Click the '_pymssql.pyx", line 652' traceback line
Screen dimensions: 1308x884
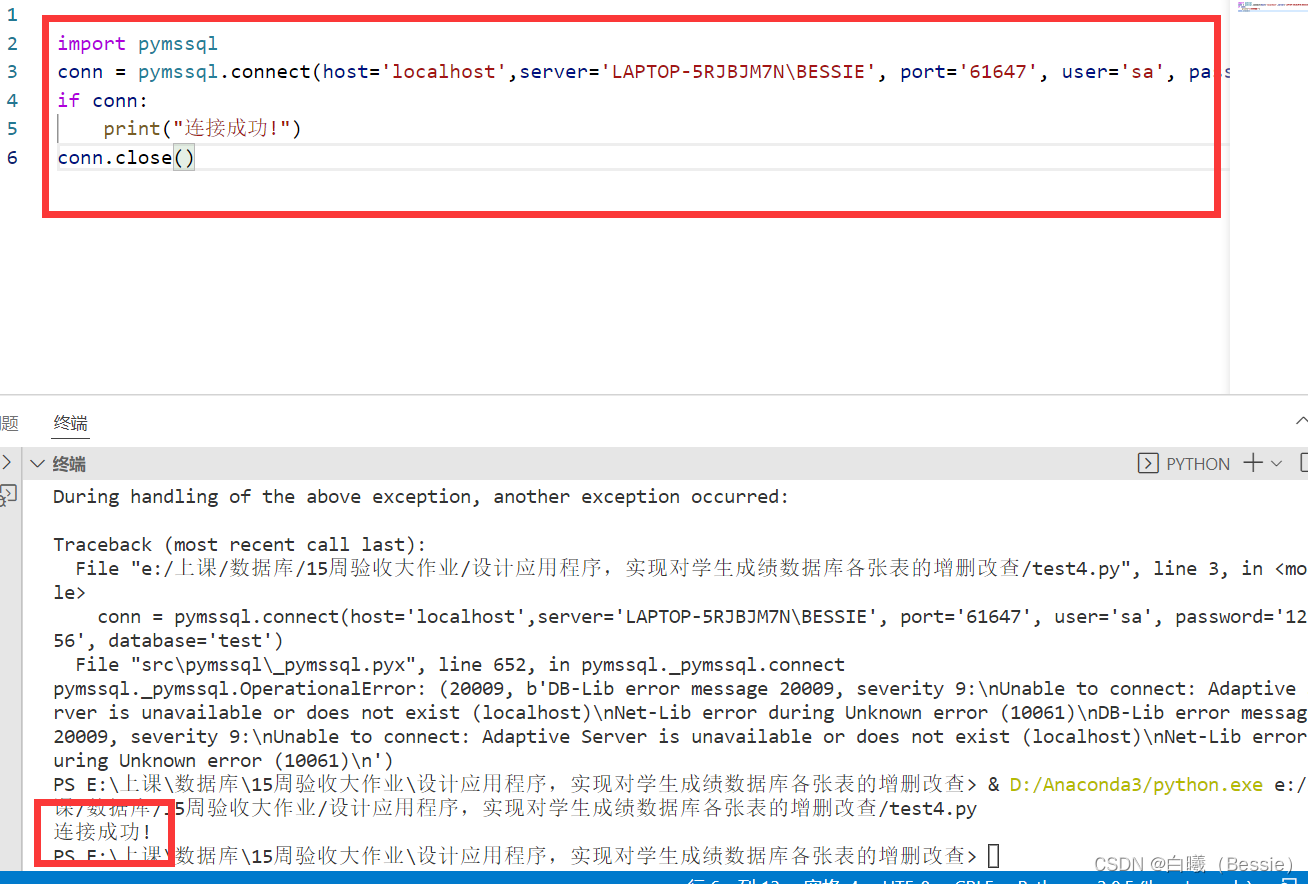tap(460, 665)
